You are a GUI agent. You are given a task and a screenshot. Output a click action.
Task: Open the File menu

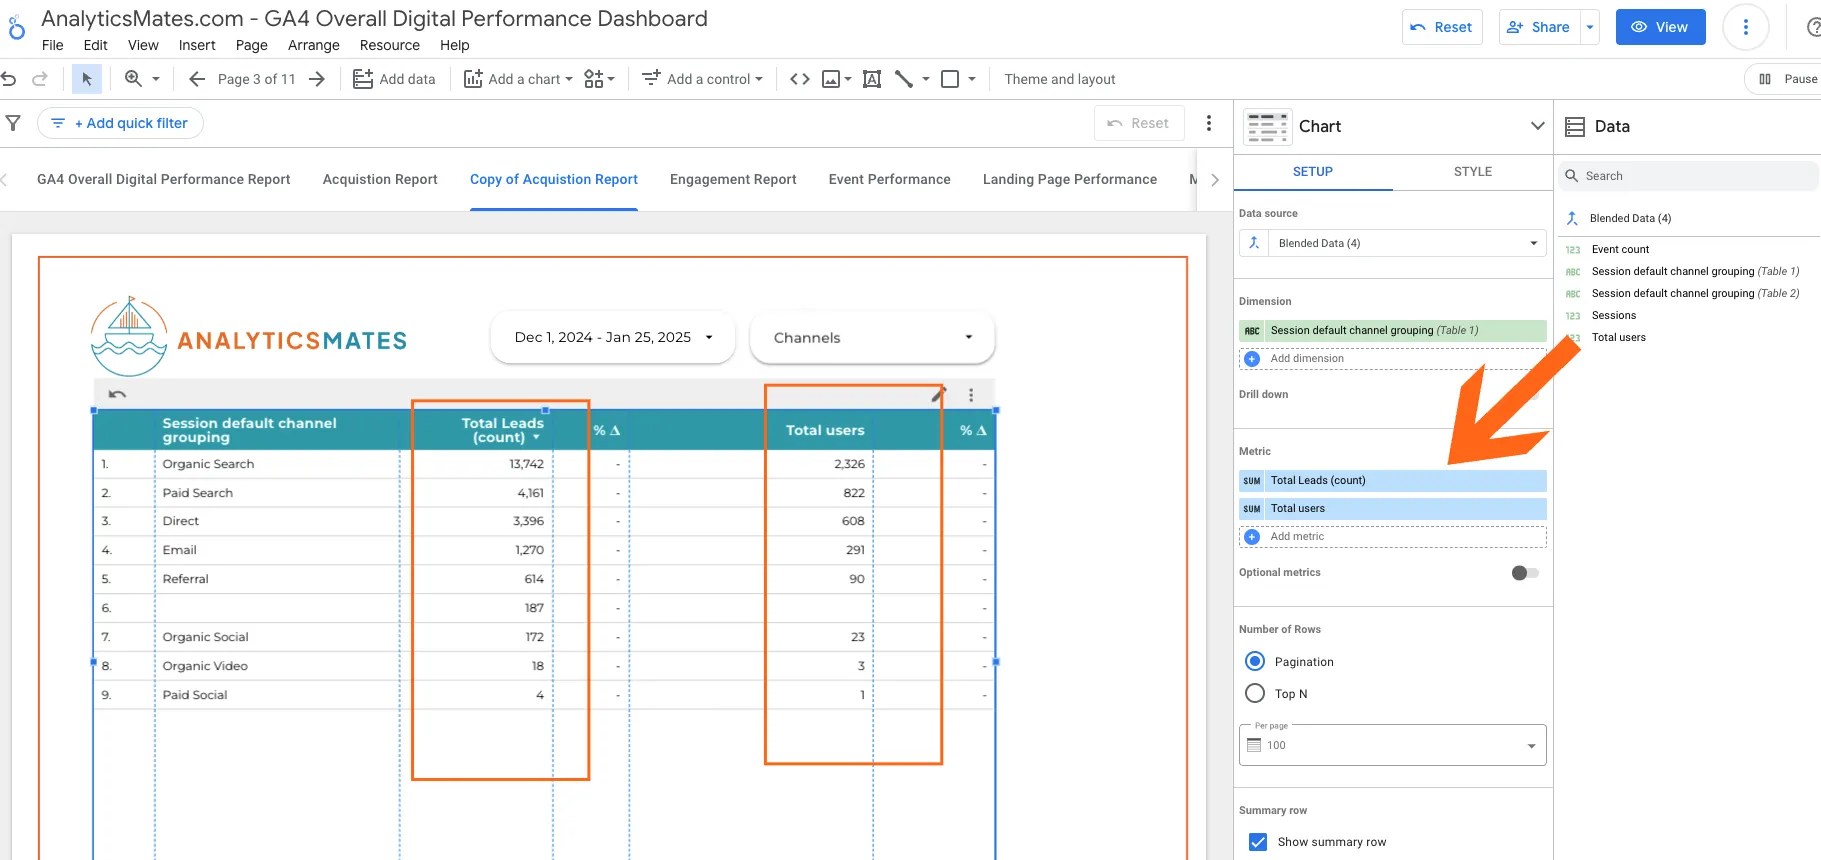[x=53, y=45]
